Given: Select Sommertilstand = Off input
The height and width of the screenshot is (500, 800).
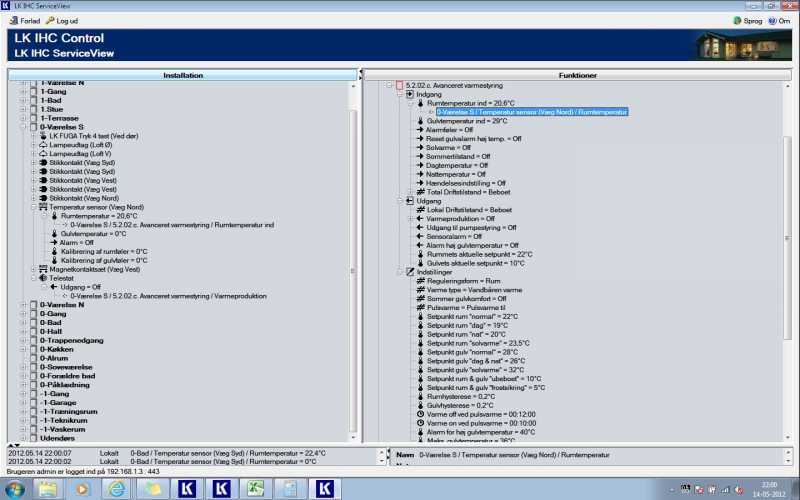Looking at the screenshot, I should [x=453, y=156].
